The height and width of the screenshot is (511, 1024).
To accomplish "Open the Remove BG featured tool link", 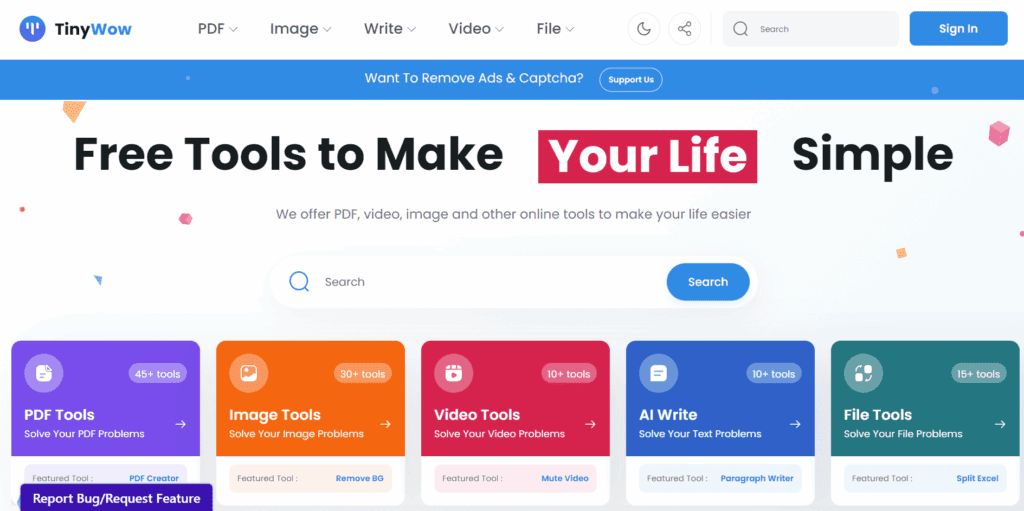I will click(359, 478).
